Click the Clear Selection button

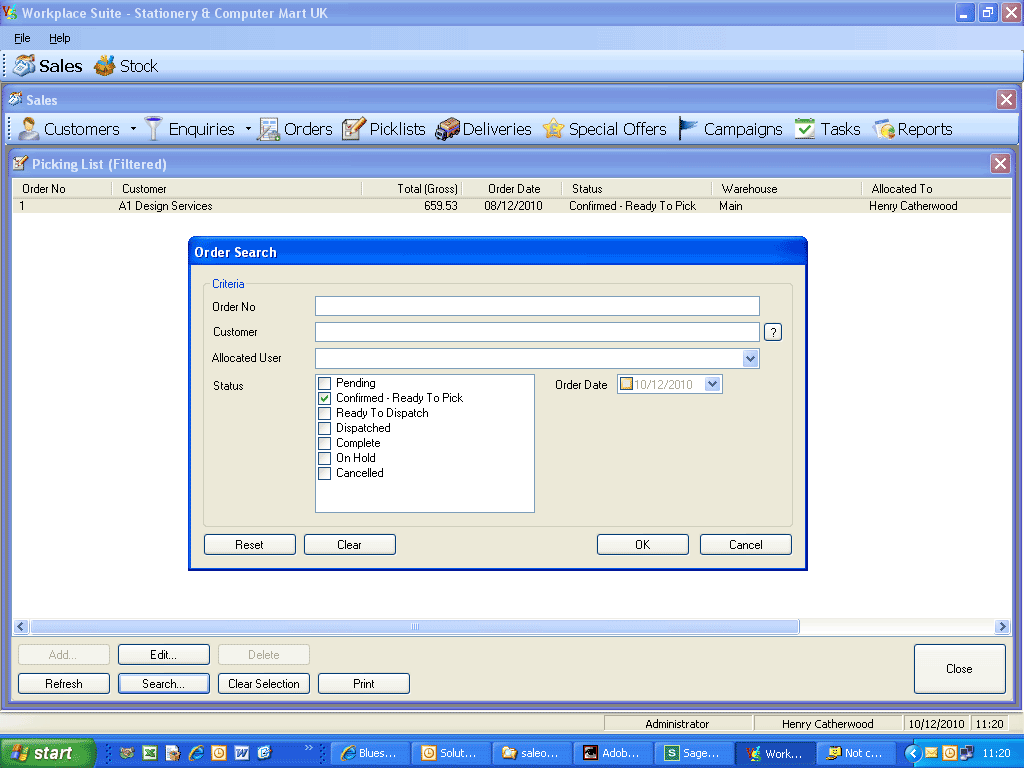(264, 684)
